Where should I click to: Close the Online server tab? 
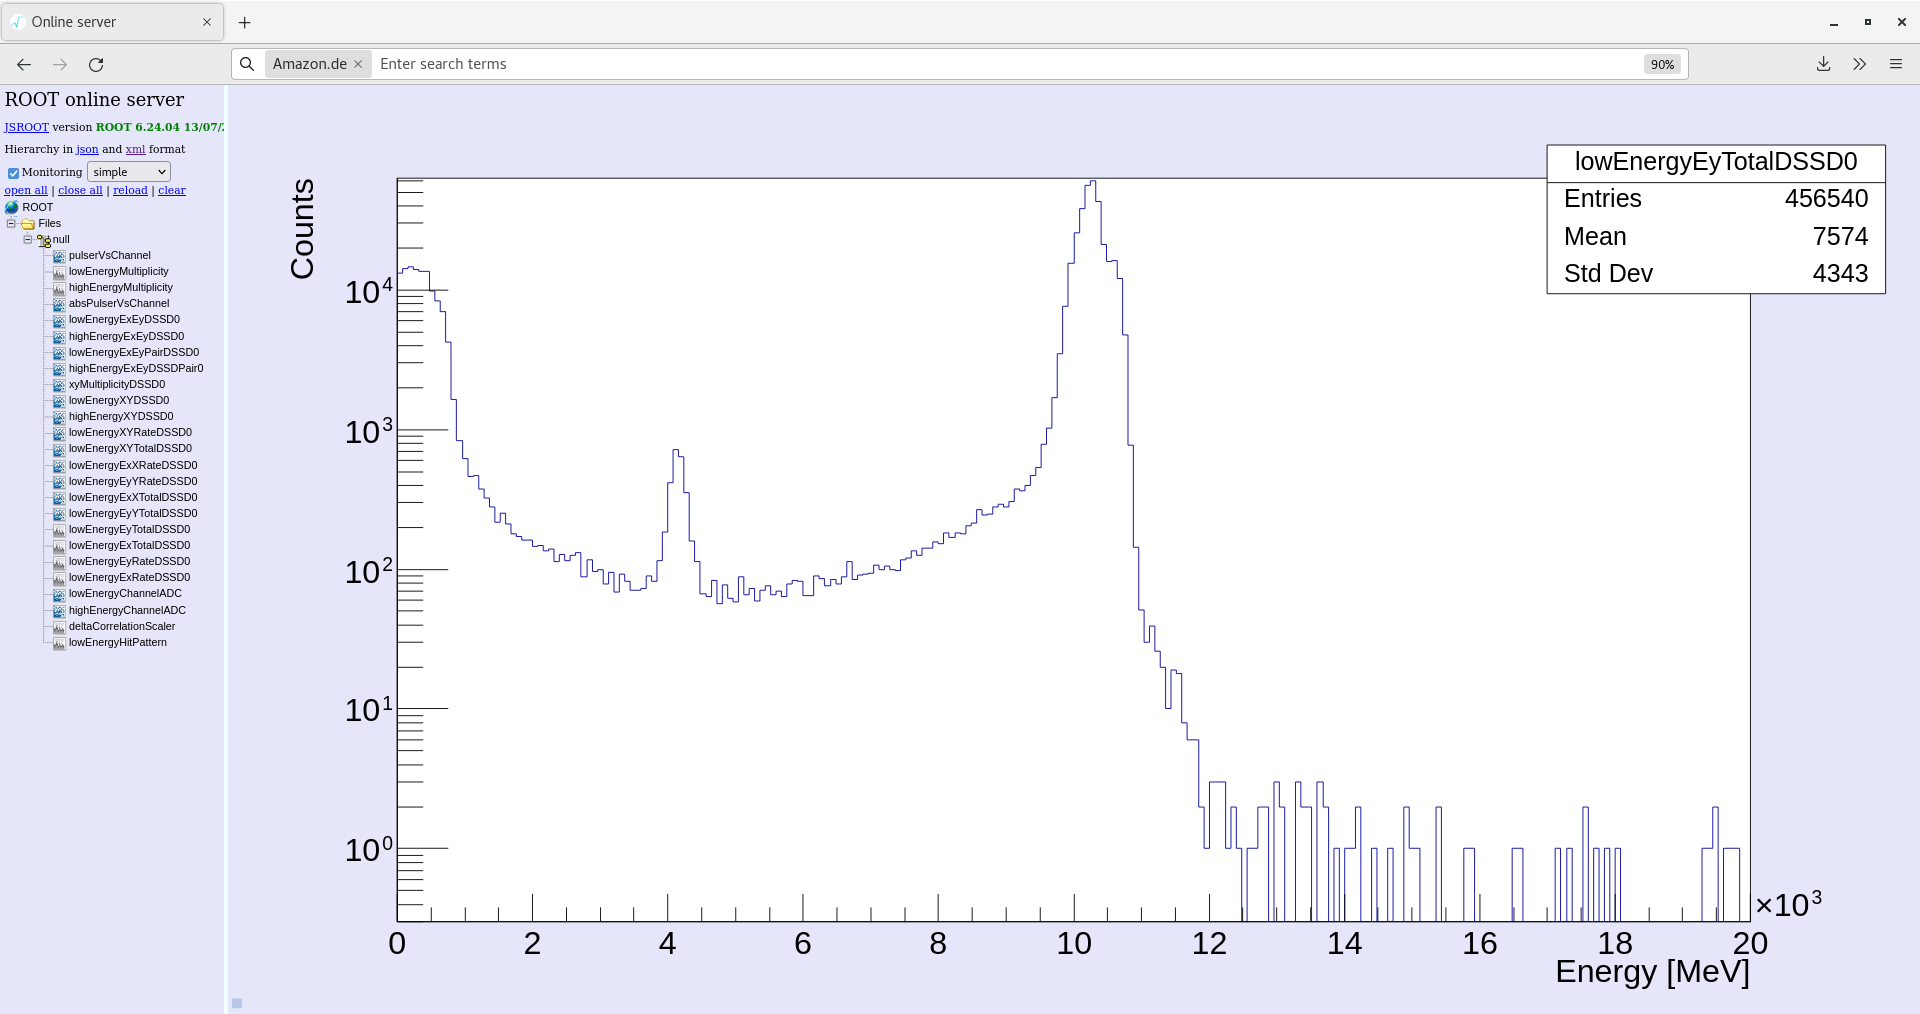(207, 22)
